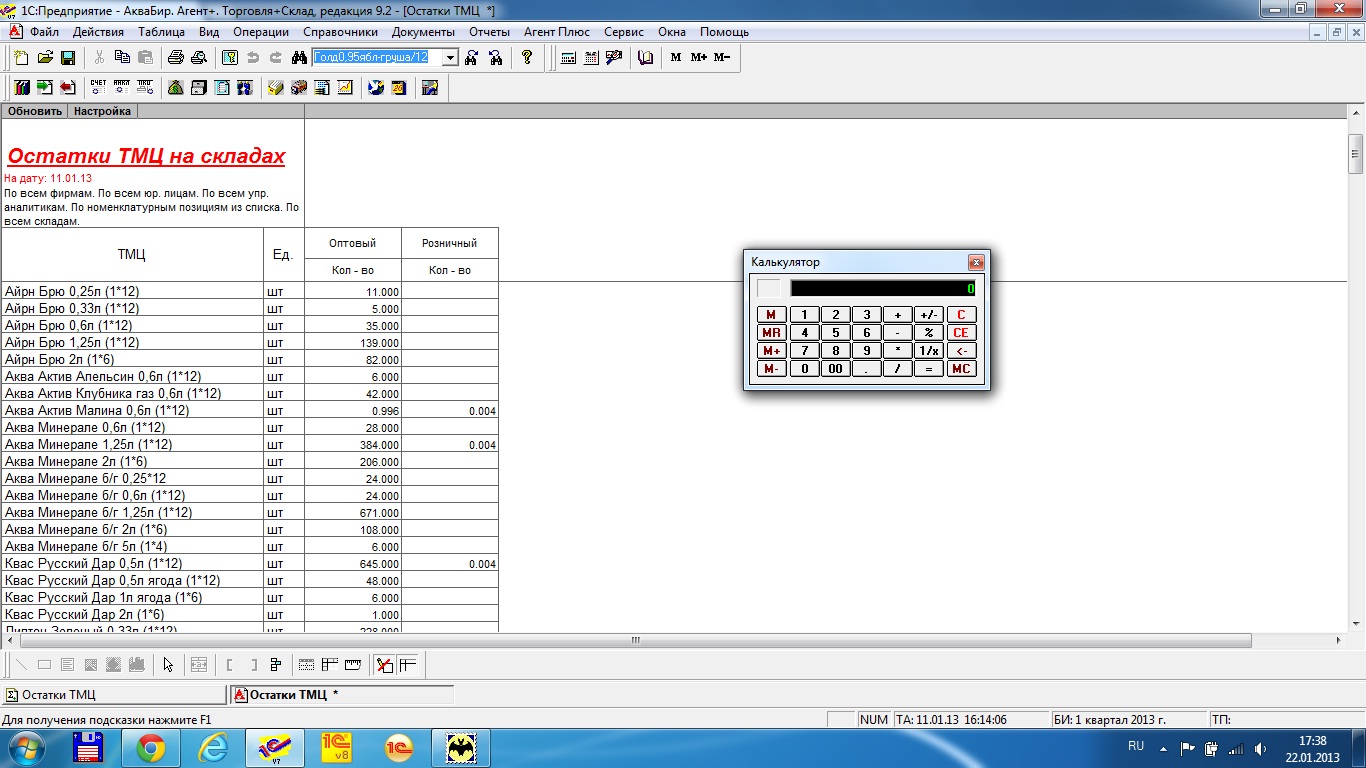Click the binoculars Find icon
This screenshot has width=1366, height=768.
tap(298, 58)
